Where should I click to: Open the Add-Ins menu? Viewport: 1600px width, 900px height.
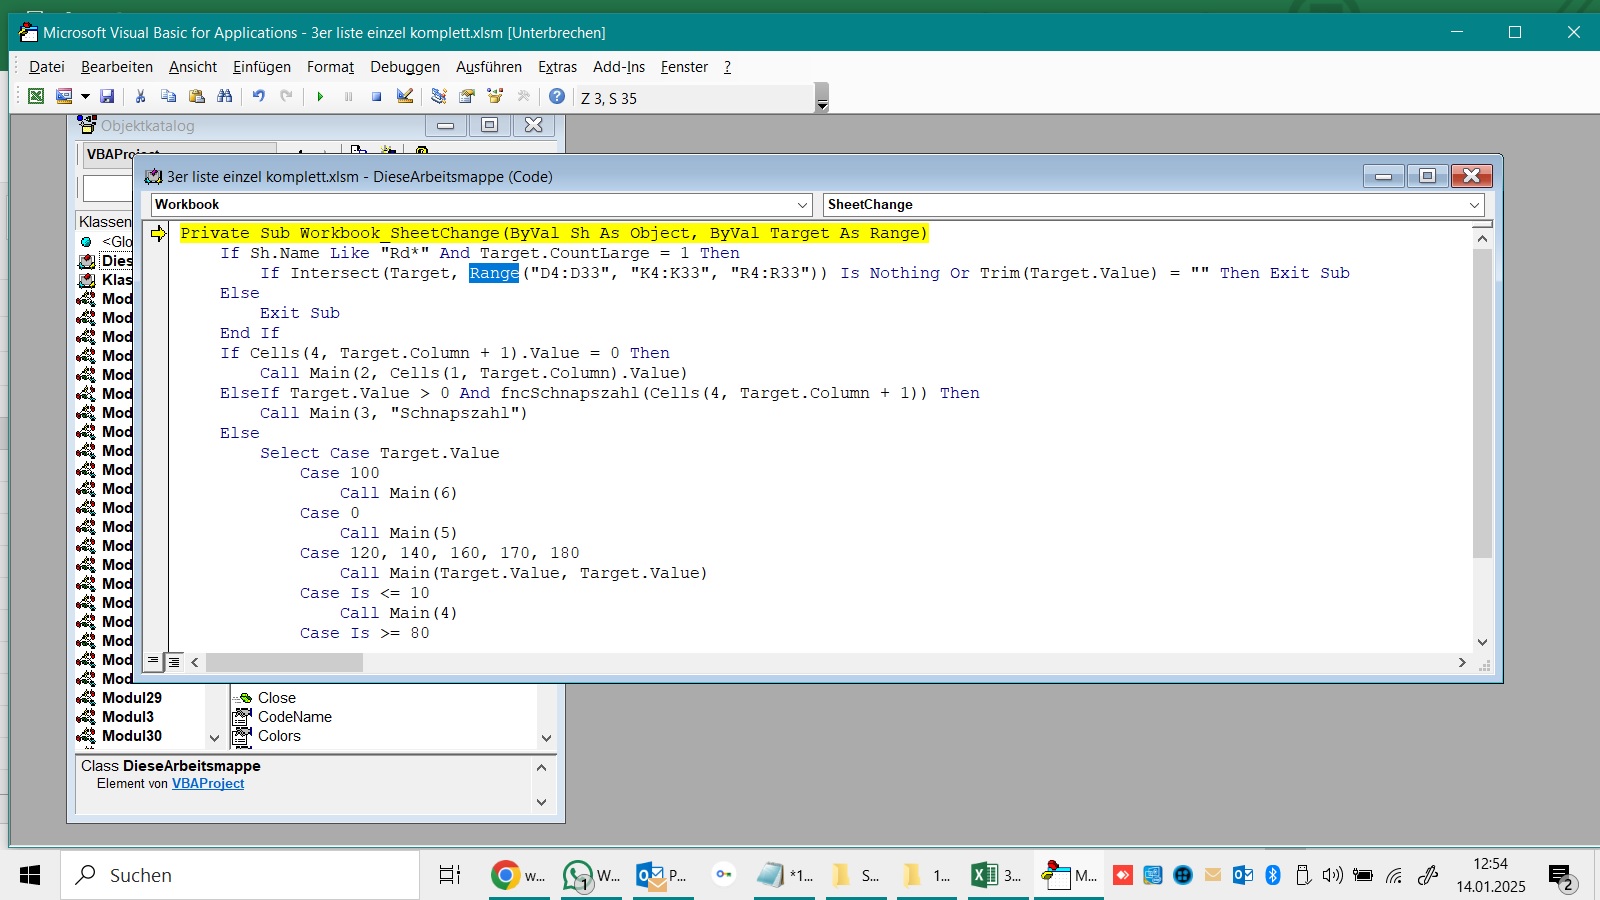619,67
